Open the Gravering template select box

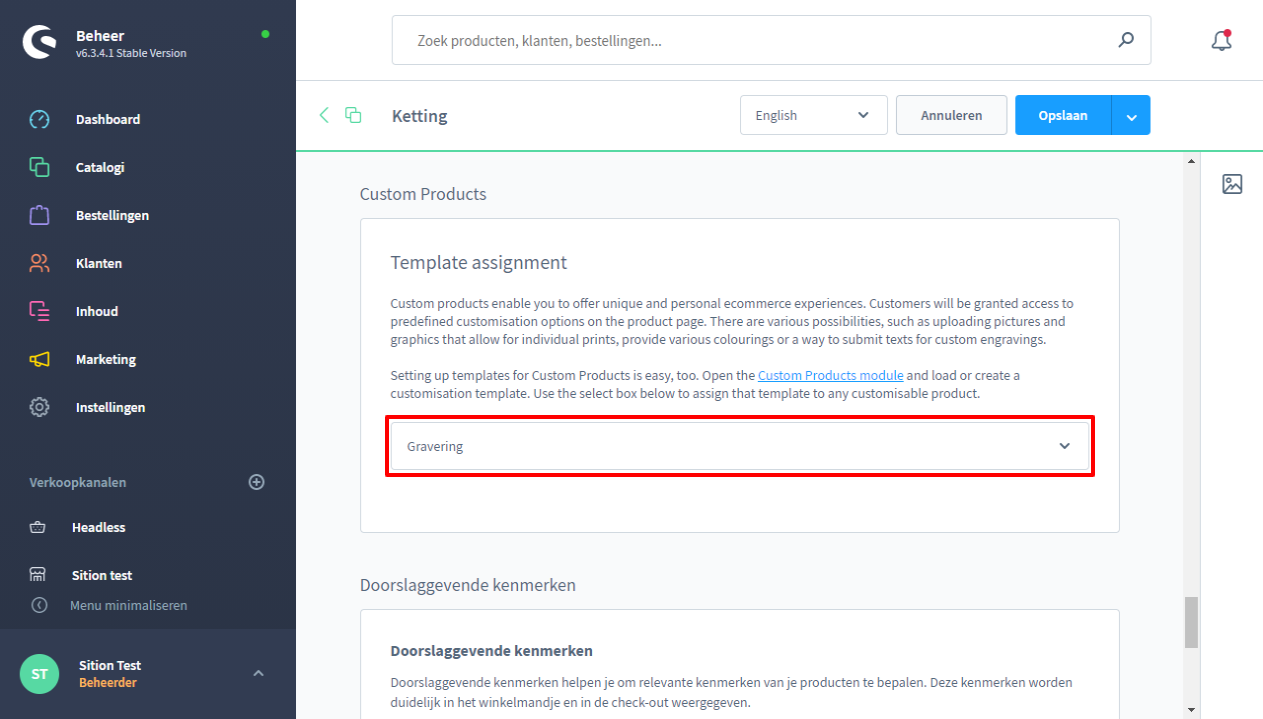click(739, 446)
